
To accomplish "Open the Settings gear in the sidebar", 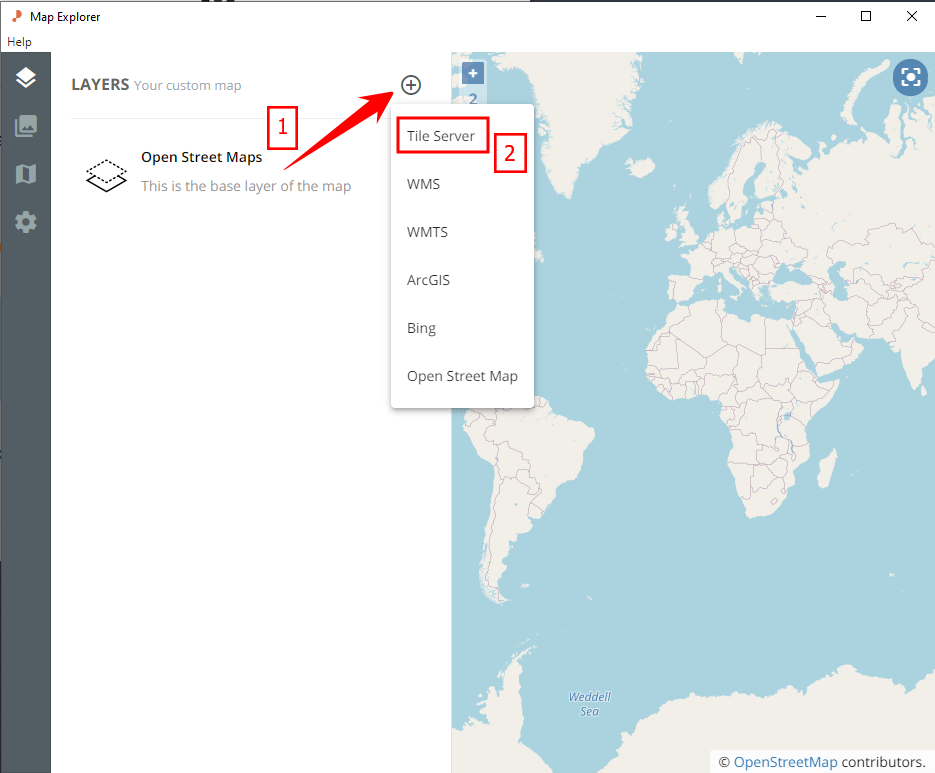I will tap(24, 221).
